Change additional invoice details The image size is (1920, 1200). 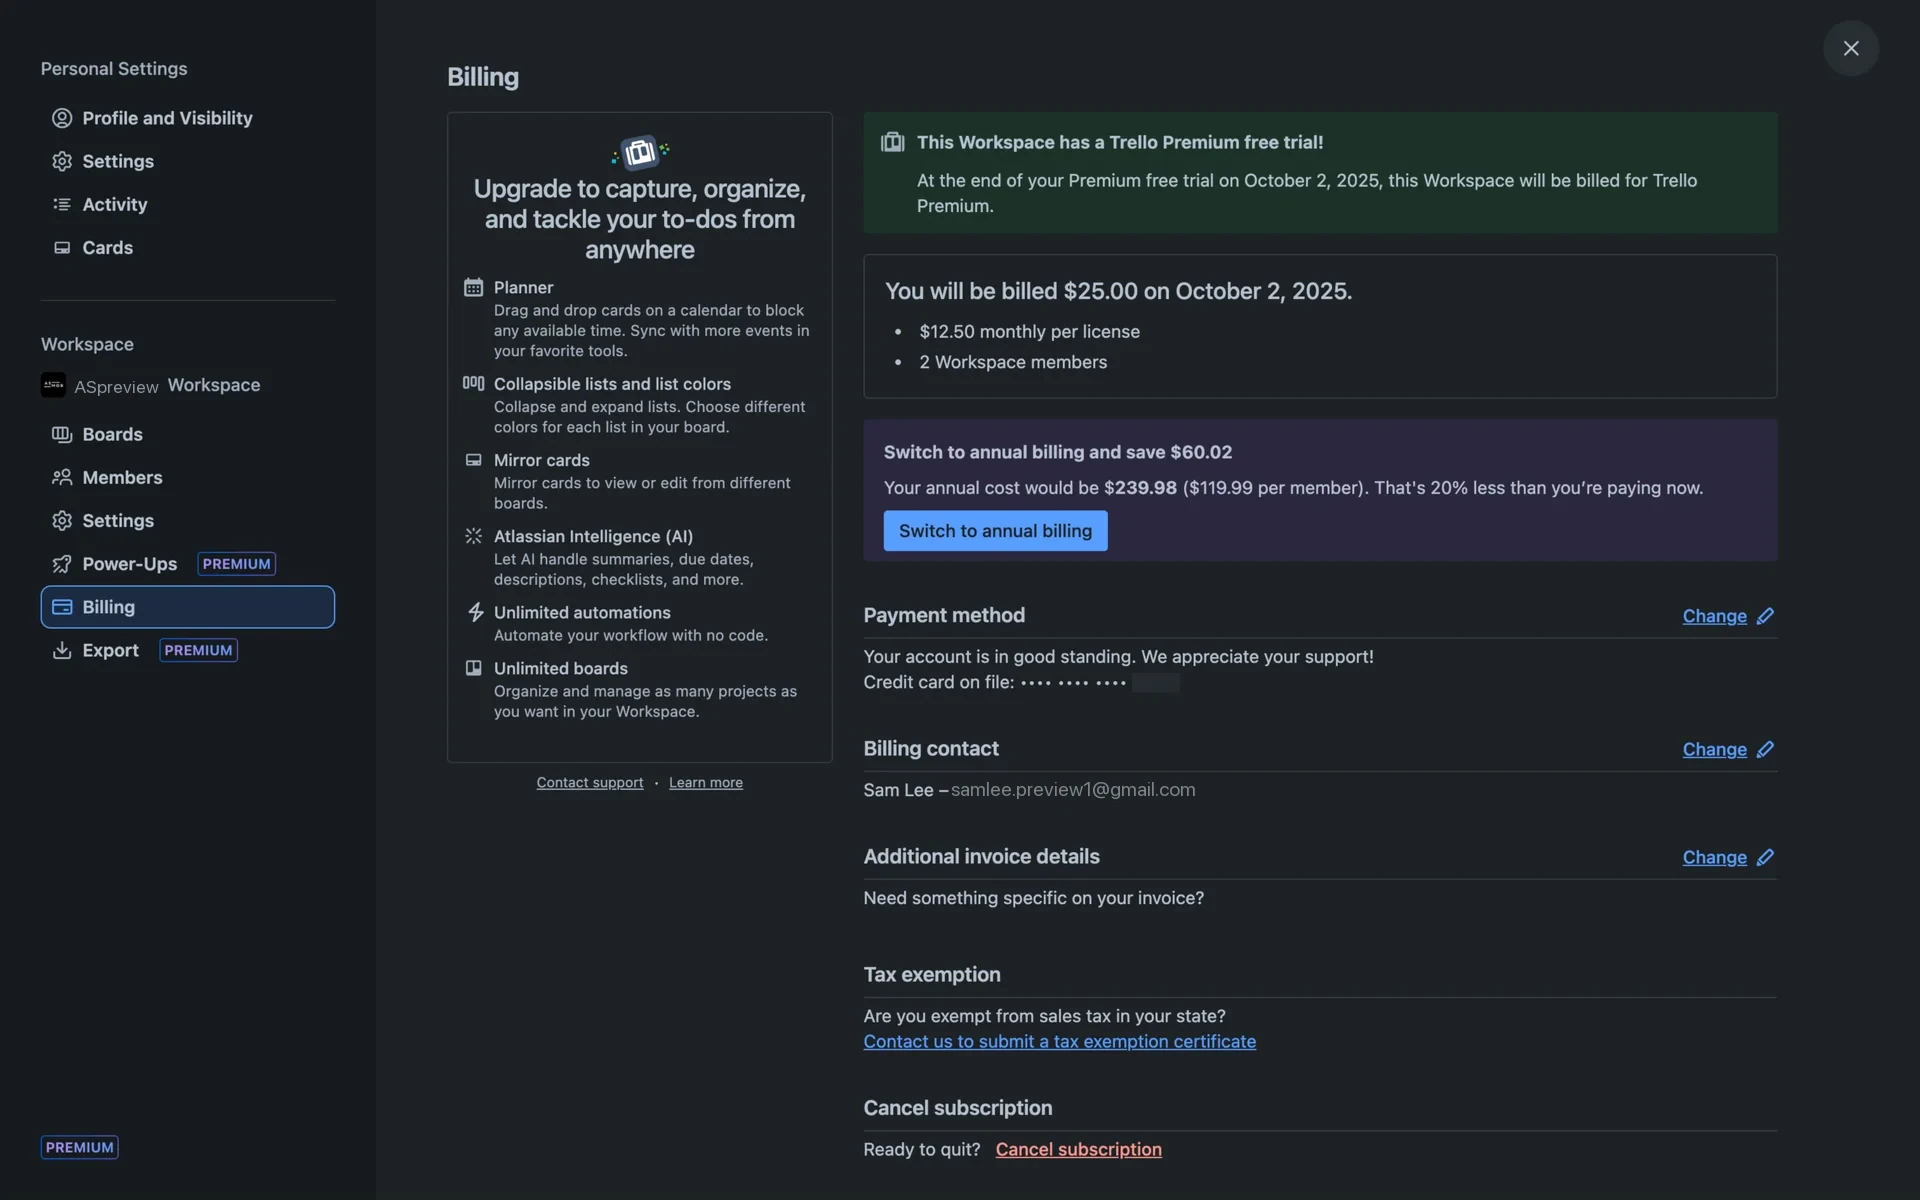tap(1714, 857)
